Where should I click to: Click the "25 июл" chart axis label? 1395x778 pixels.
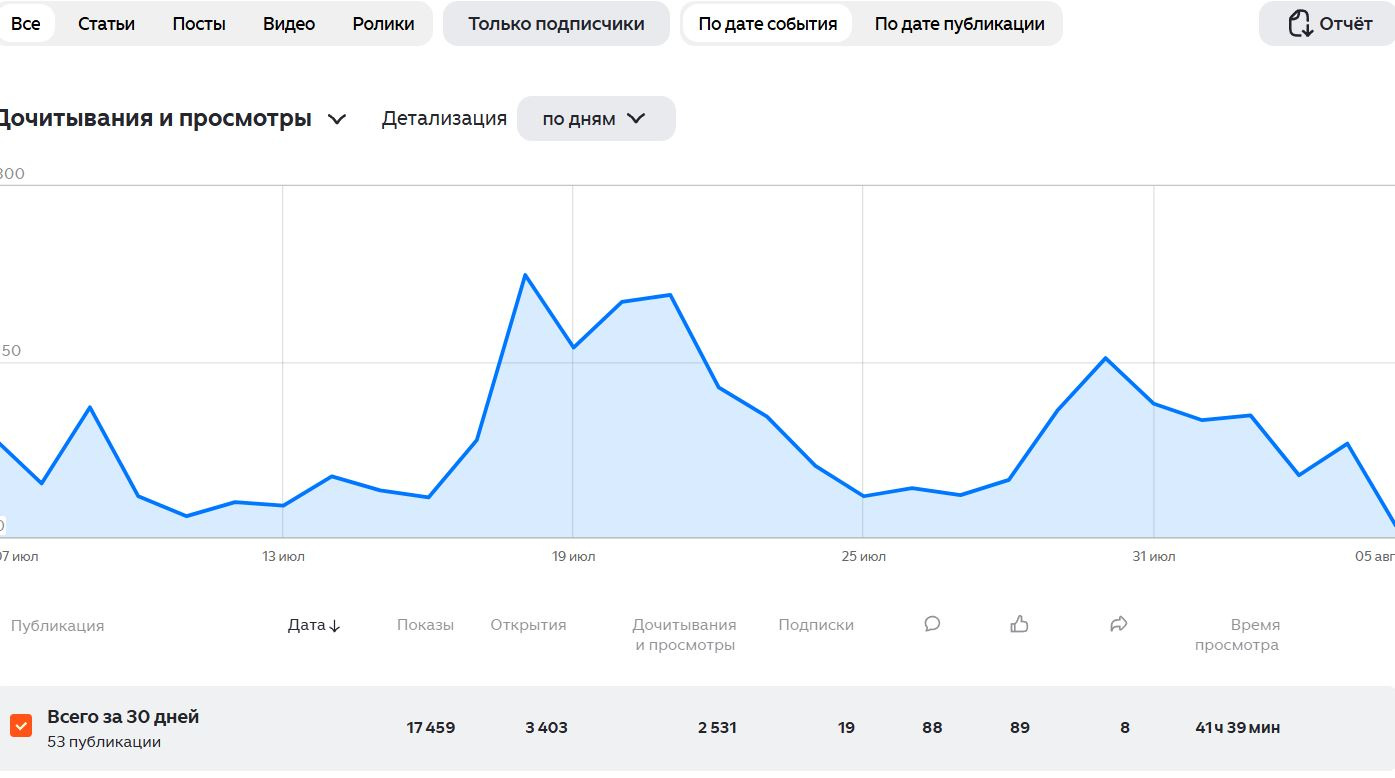[x=864, y=556]
